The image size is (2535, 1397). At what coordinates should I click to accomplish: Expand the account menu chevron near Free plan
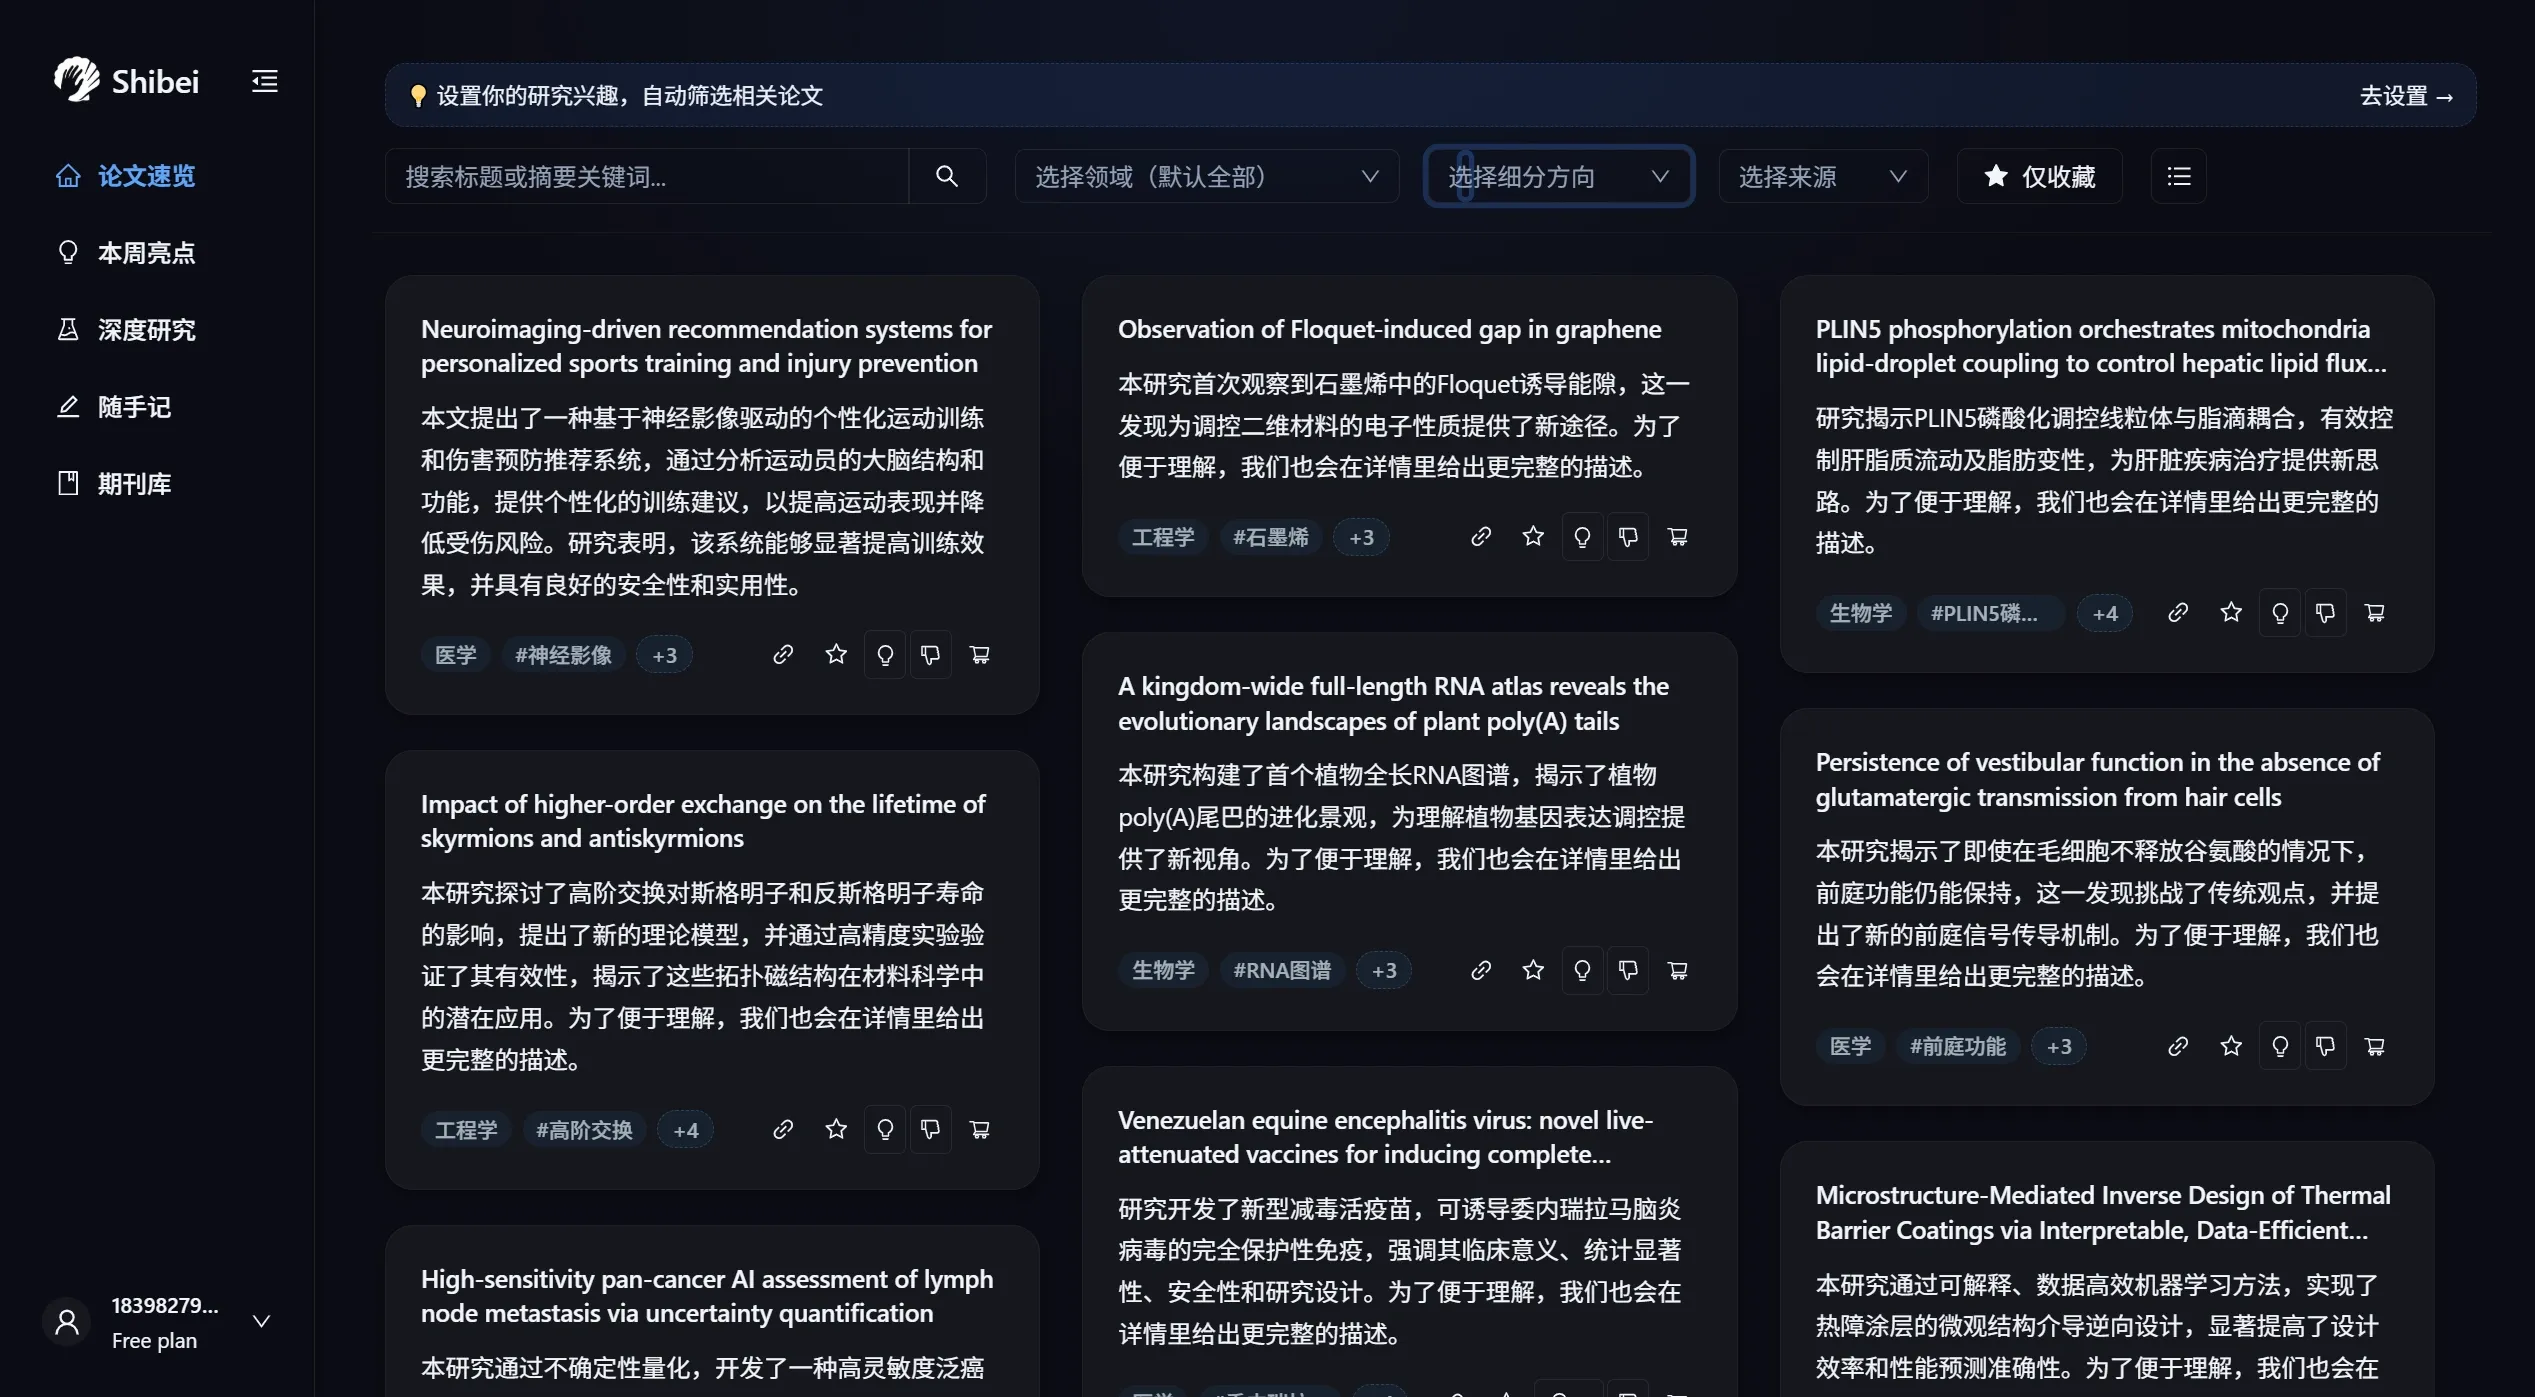[x=262, y=1320]
